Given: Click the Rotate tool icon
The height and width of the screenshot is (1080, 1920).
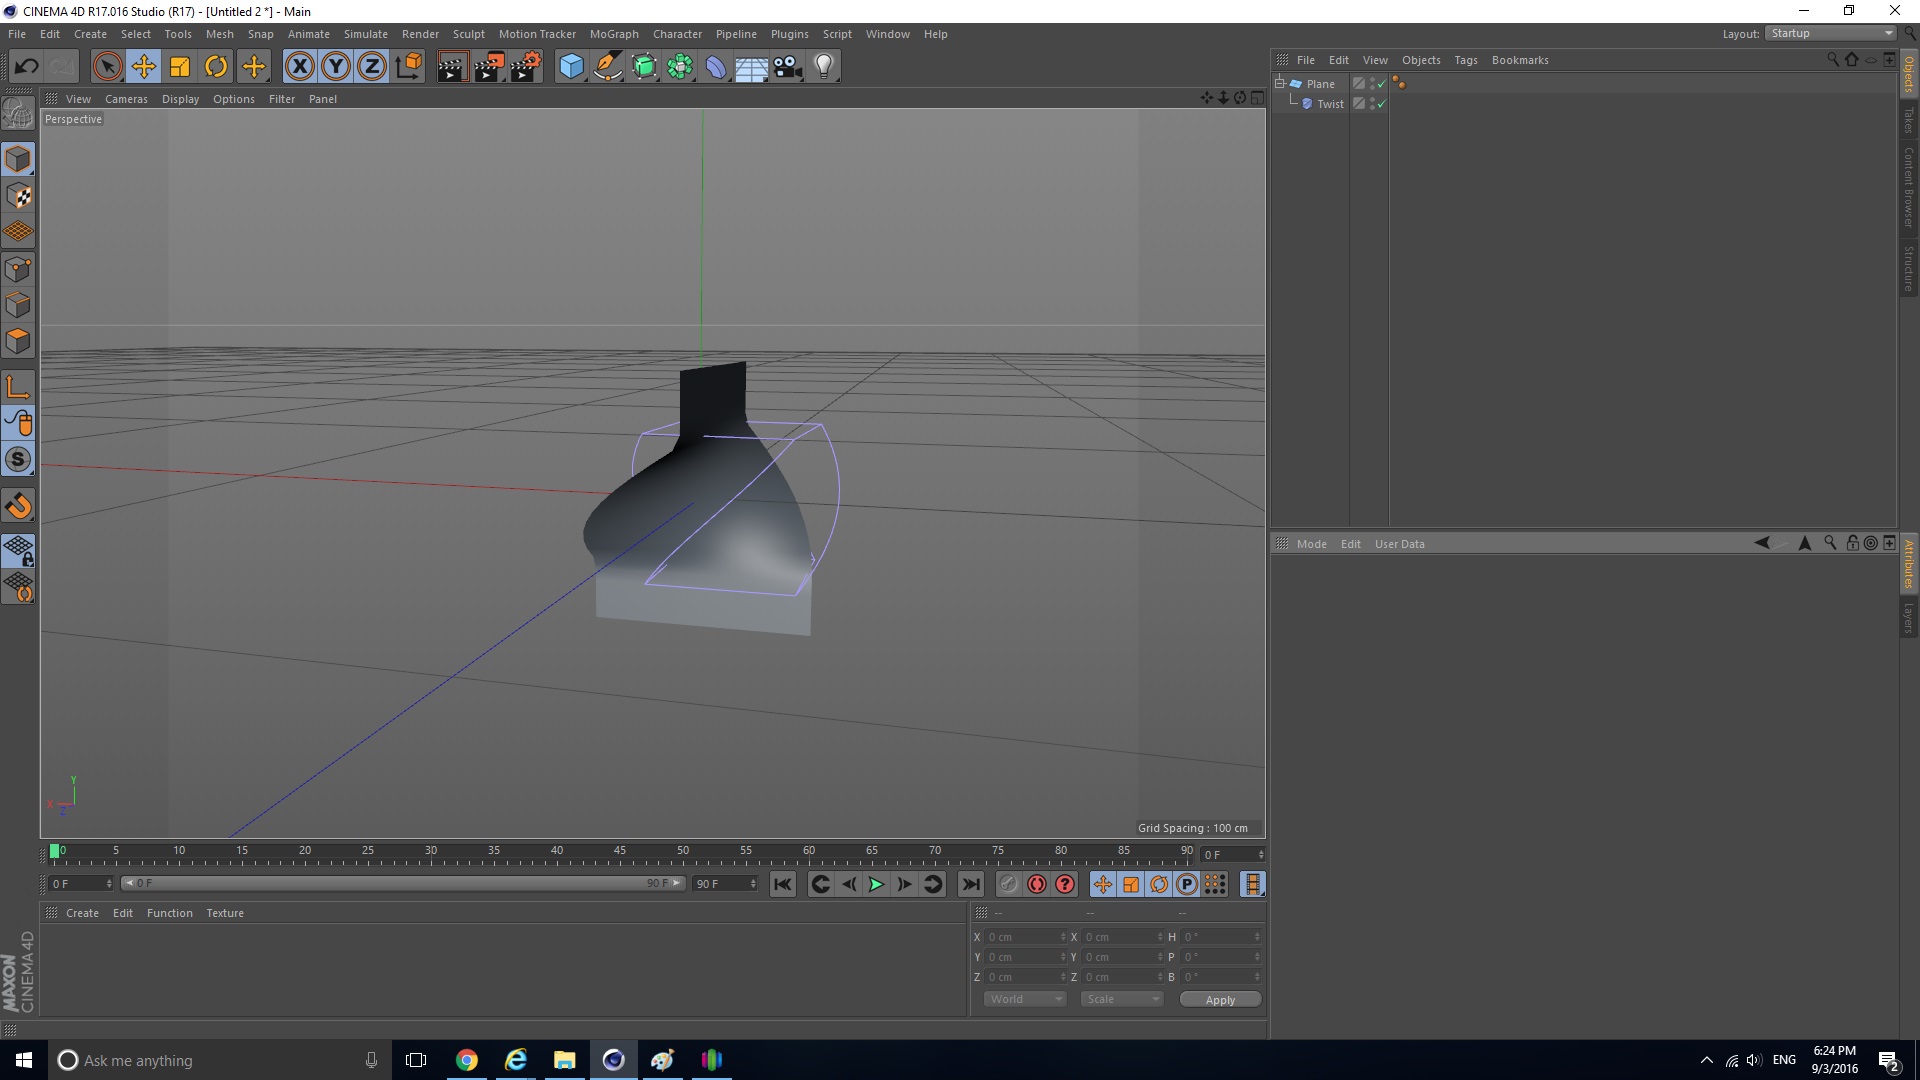Looking at the screenshot, I should tap(216, 65).
